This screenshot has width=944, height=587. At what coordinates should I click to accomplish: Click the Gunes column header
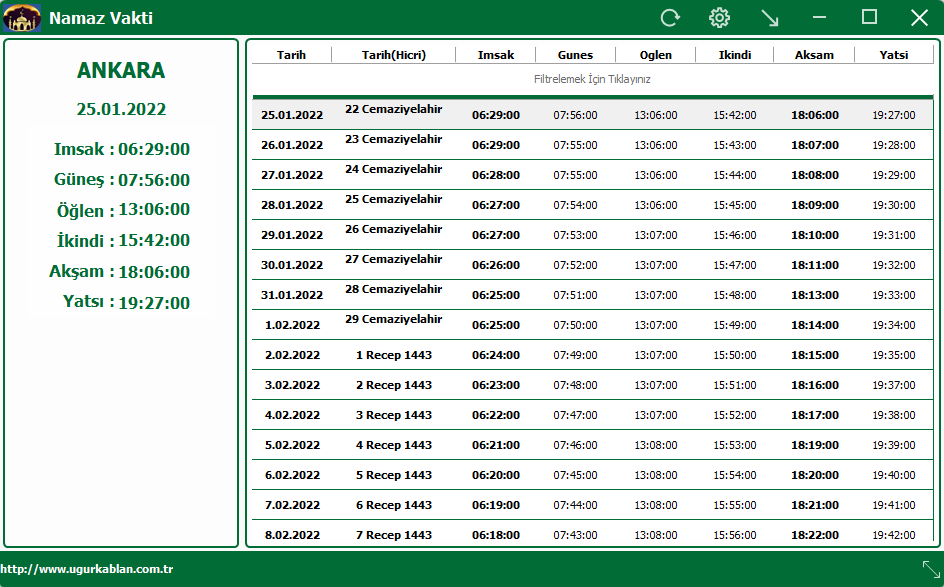[575, 55]
